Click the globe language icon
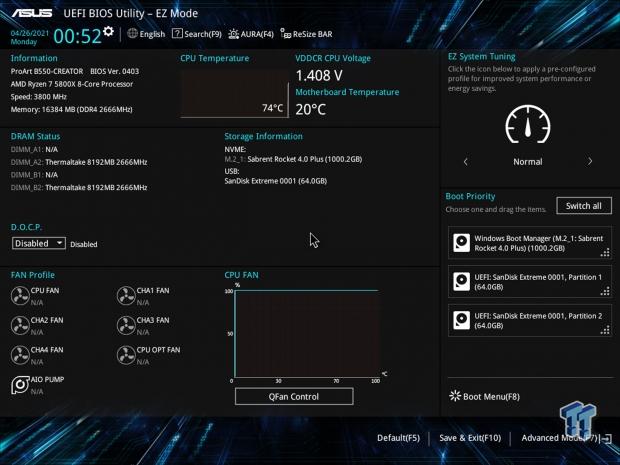Screen dimensions: 620x465 132,33
